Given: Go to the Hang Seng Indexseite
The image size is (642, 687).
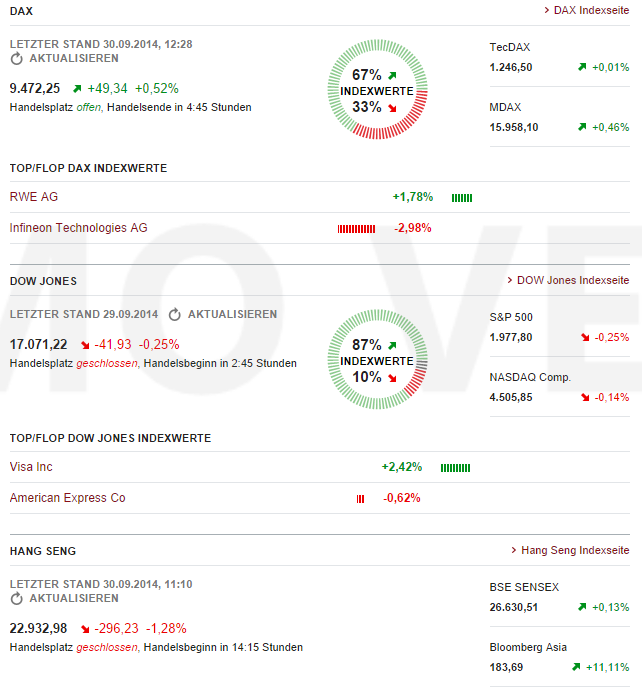Looking at the screenshot, I should (574, 551).
